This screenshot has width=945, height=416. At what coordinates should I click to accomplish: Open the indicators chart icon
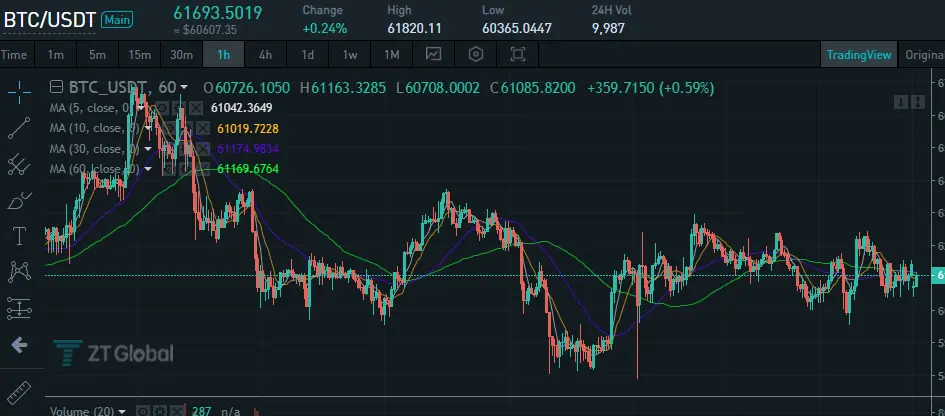[x=433, y=54]
